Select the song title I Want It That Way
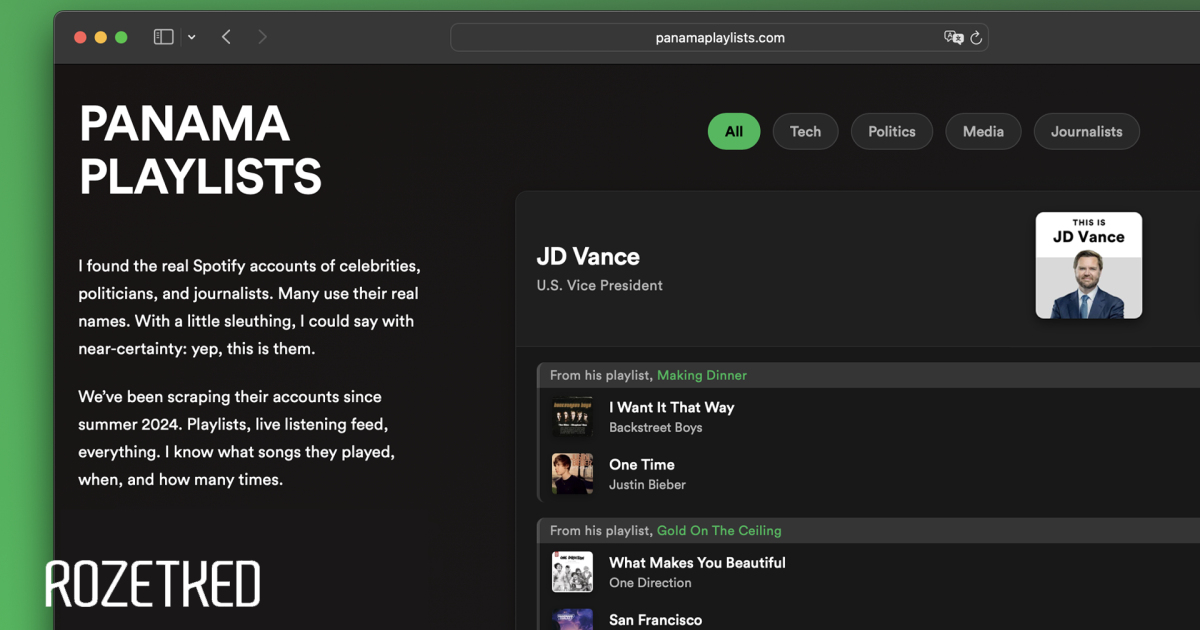Screen dimensions: 1200x630 coord(672,407)
